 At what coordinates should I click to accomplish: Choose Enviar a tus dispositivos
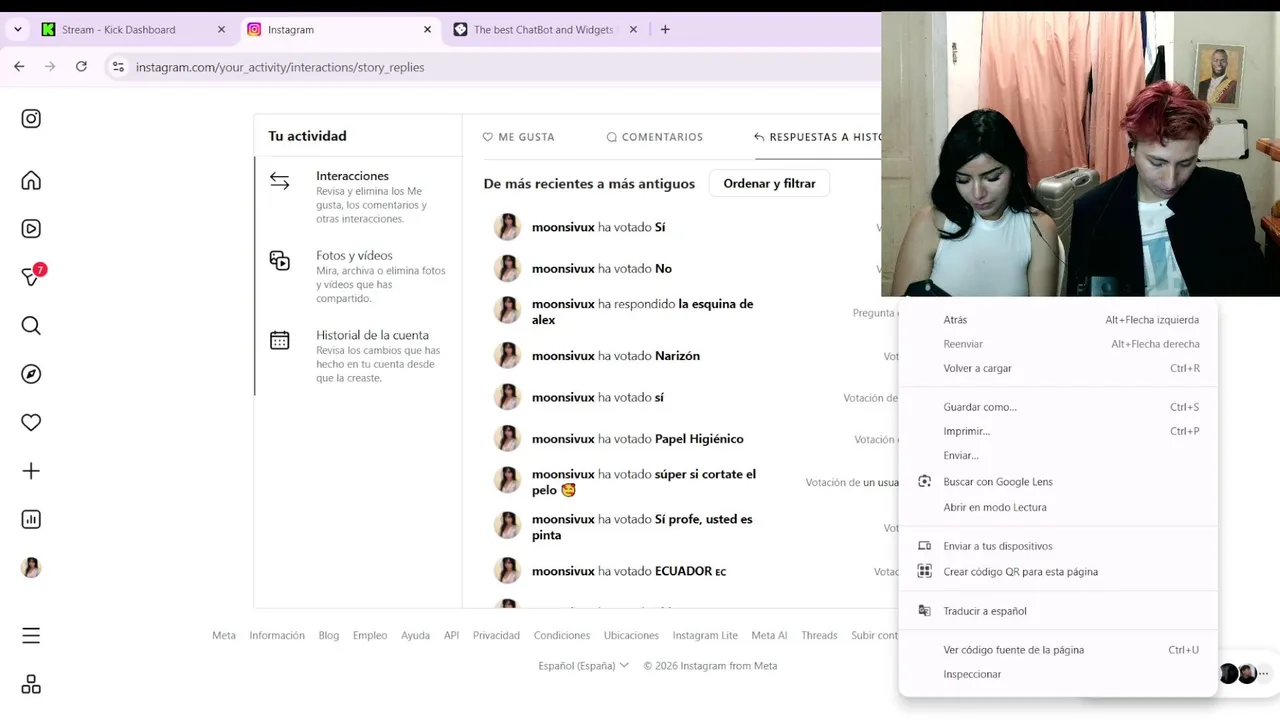[x=1058, y=546]
